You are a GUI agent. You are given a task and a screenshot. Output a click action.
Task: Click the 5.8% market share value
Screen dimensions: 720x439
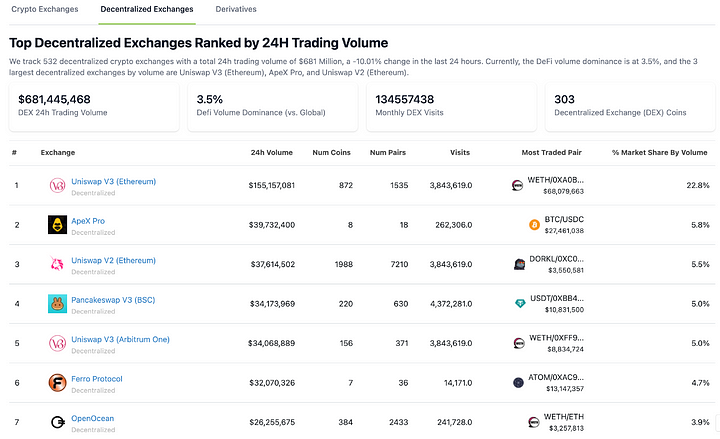(700, 225)
